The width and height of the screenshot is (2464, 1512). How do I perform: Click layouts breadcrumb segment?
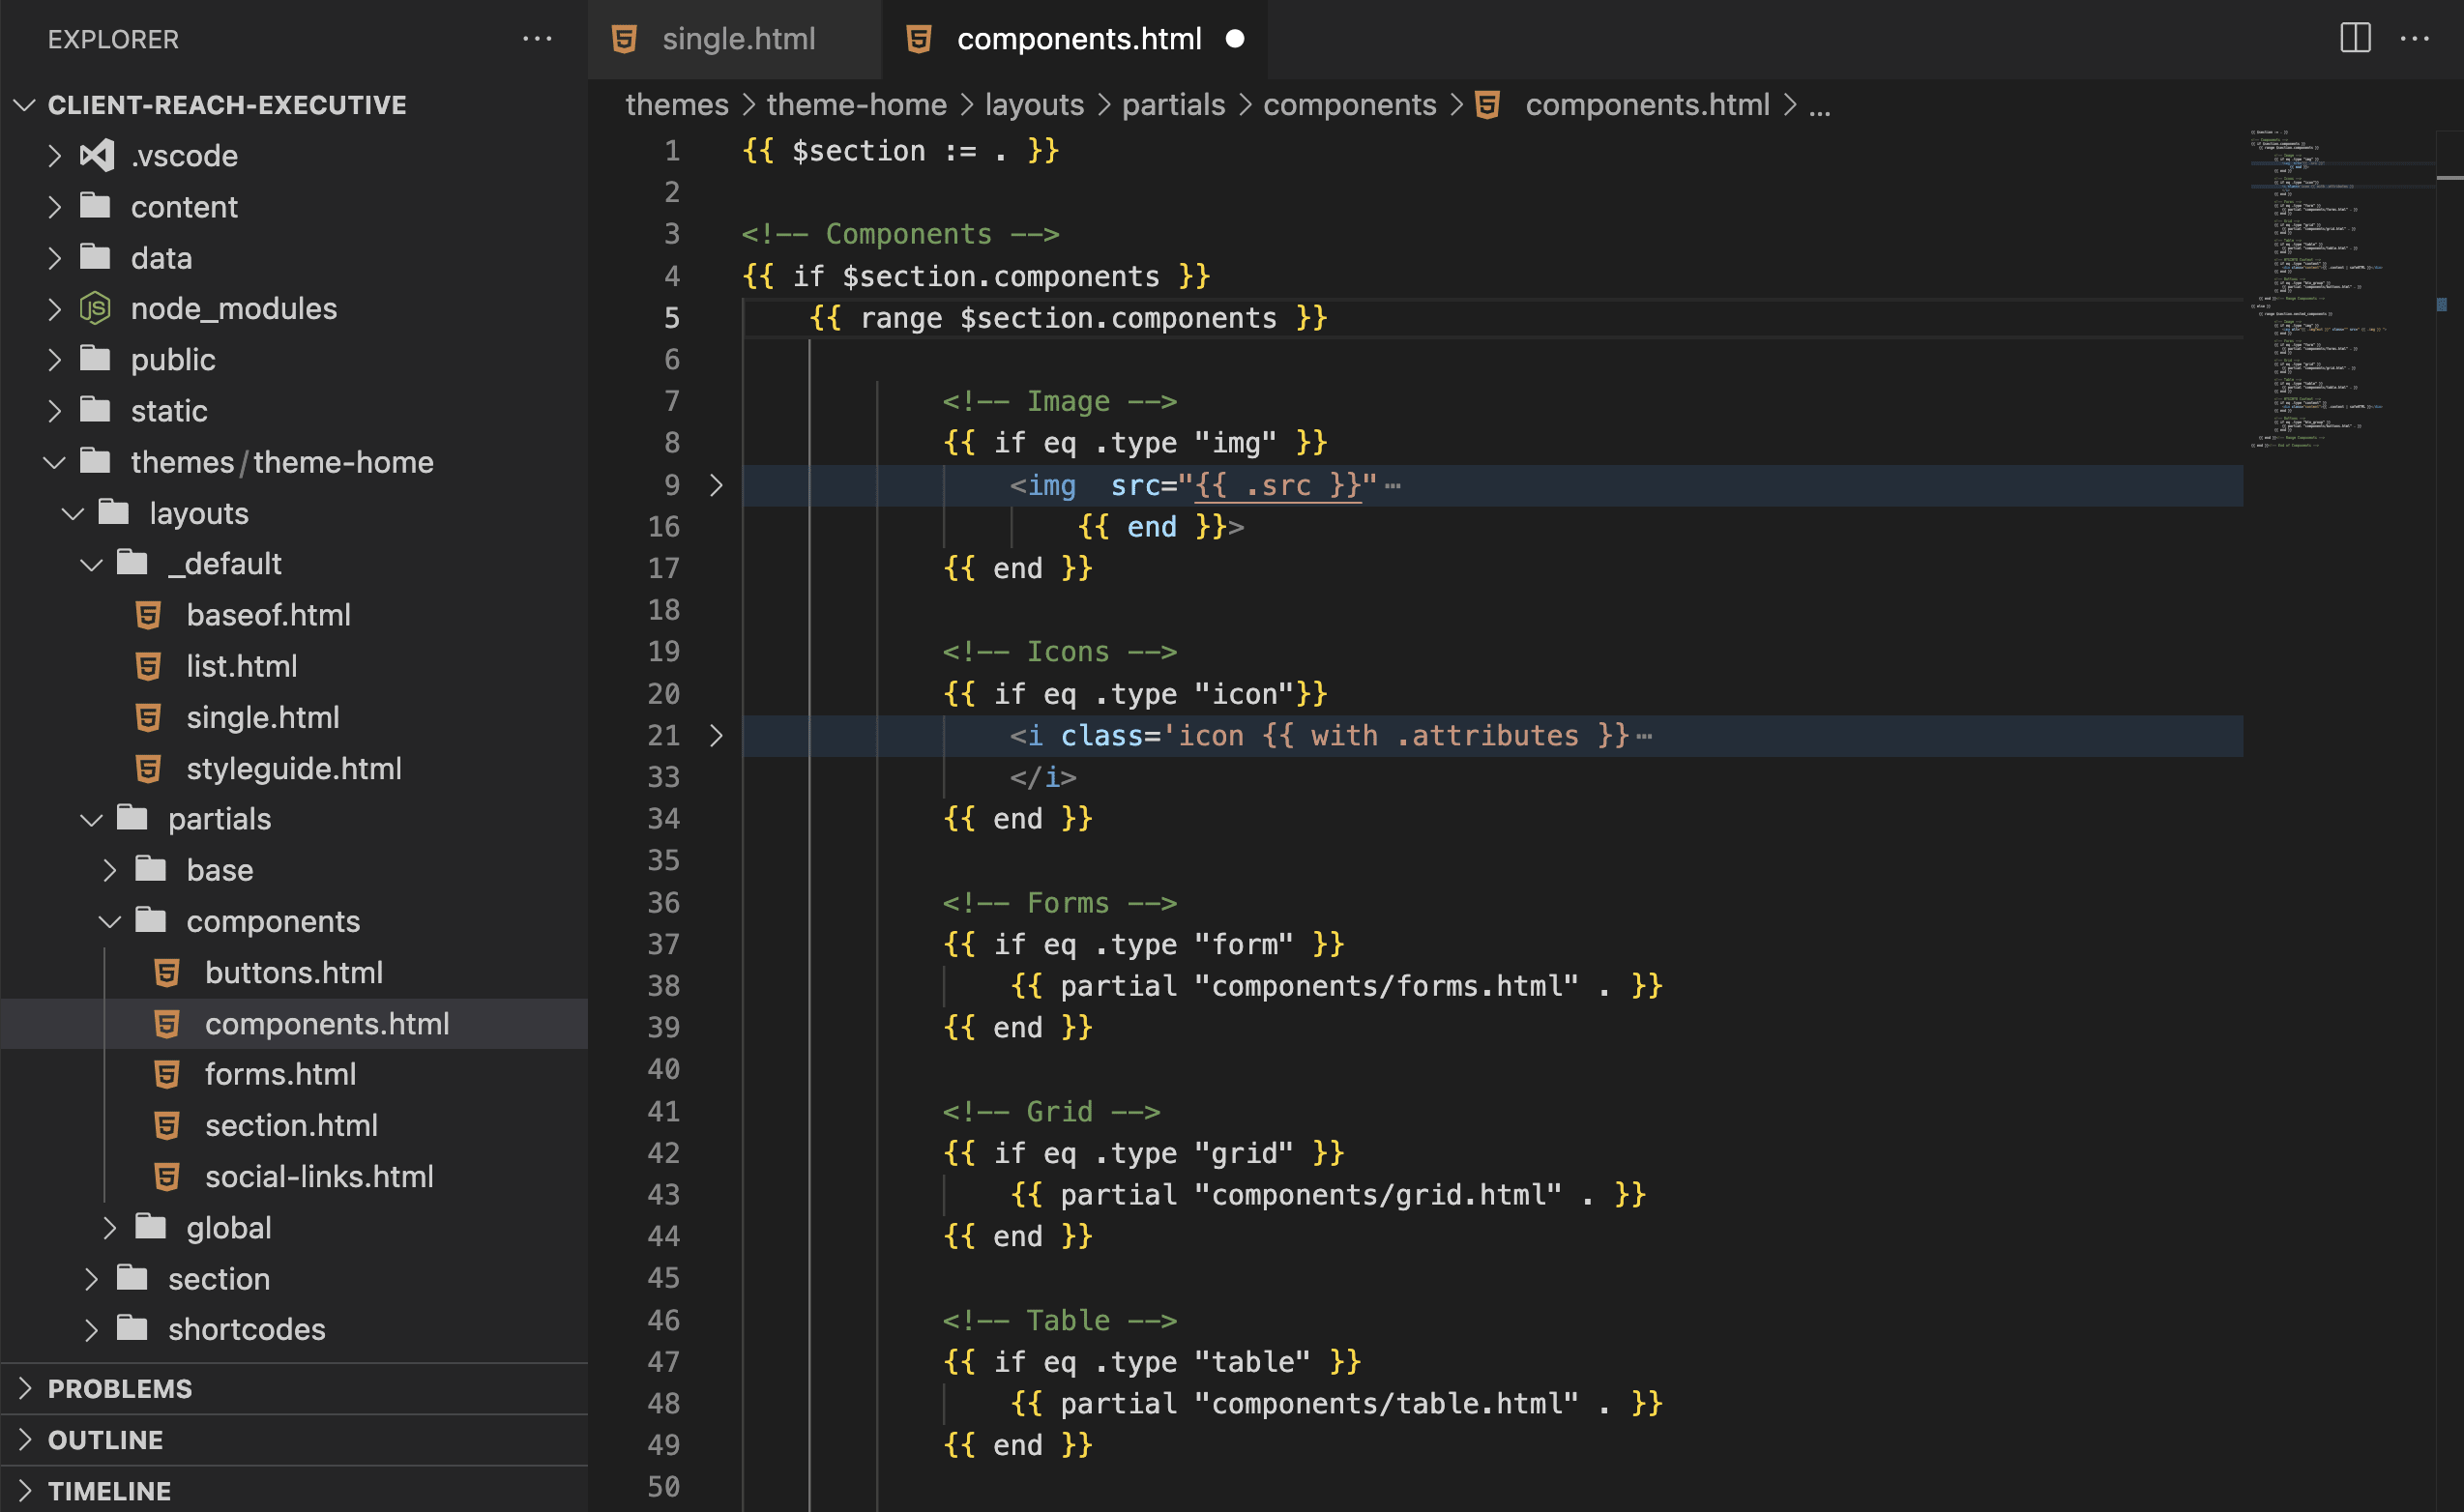pyautogui.click(x=1034, y=104)
